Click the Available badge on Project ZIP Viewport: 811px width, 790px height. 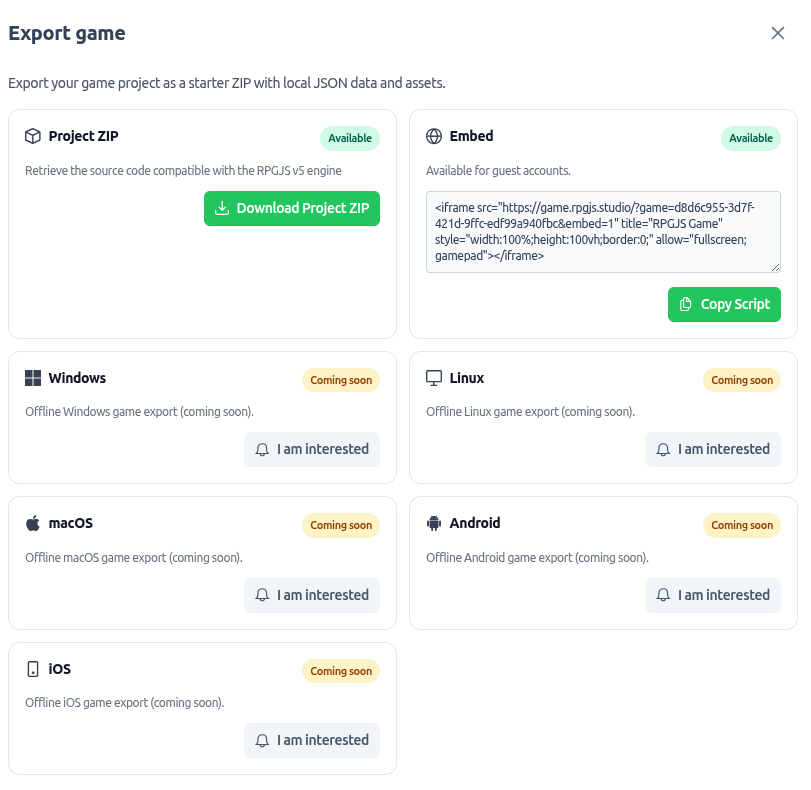tap(349, 138)
